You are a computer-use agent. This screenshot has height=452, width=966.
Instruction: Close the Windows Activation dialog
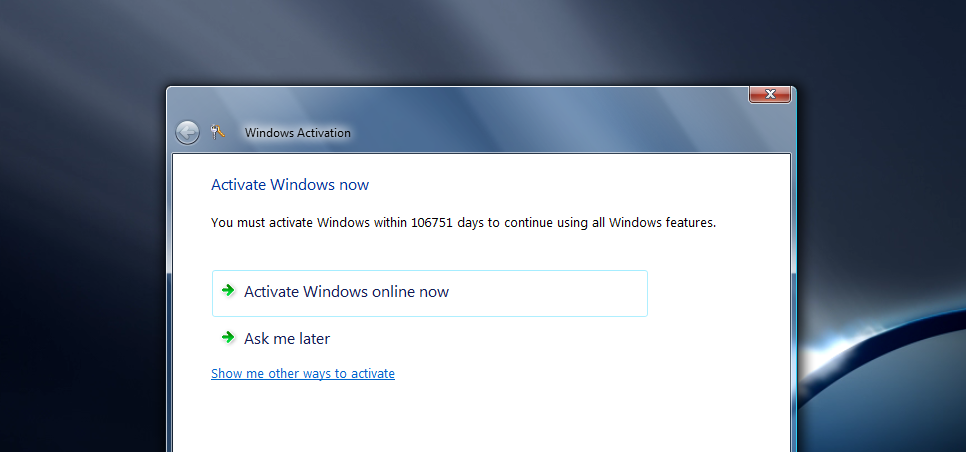pos(769,94)
